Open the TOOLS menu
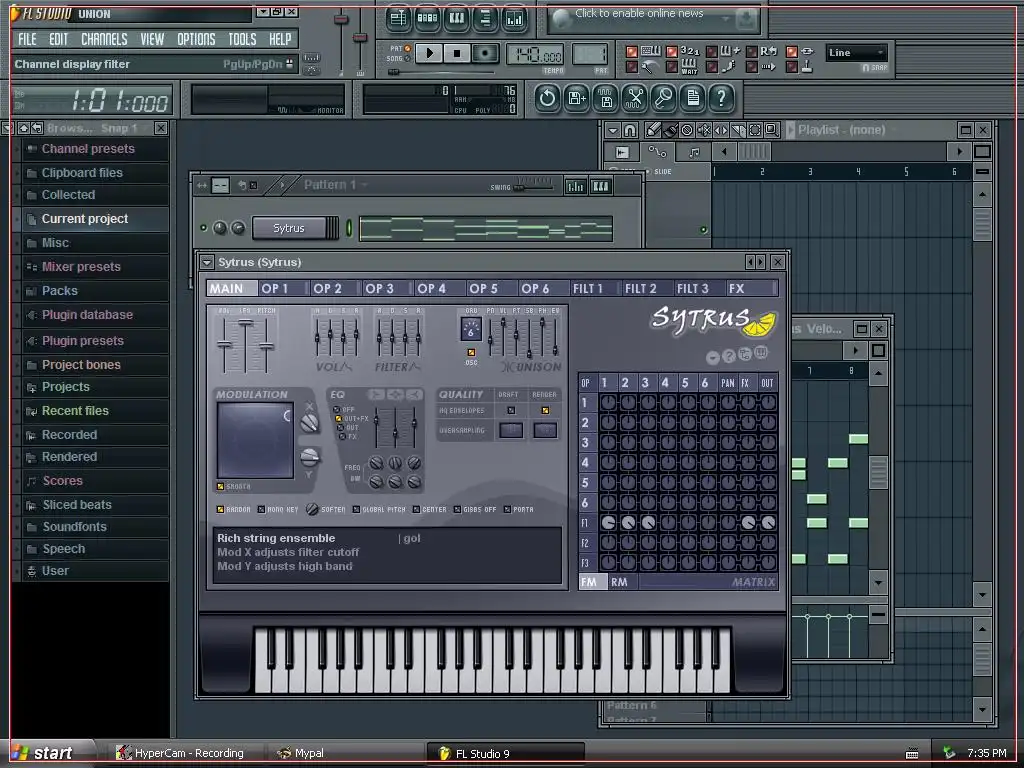The height and width of the screenshot is (768, 1024). click(x=242, y=39)
